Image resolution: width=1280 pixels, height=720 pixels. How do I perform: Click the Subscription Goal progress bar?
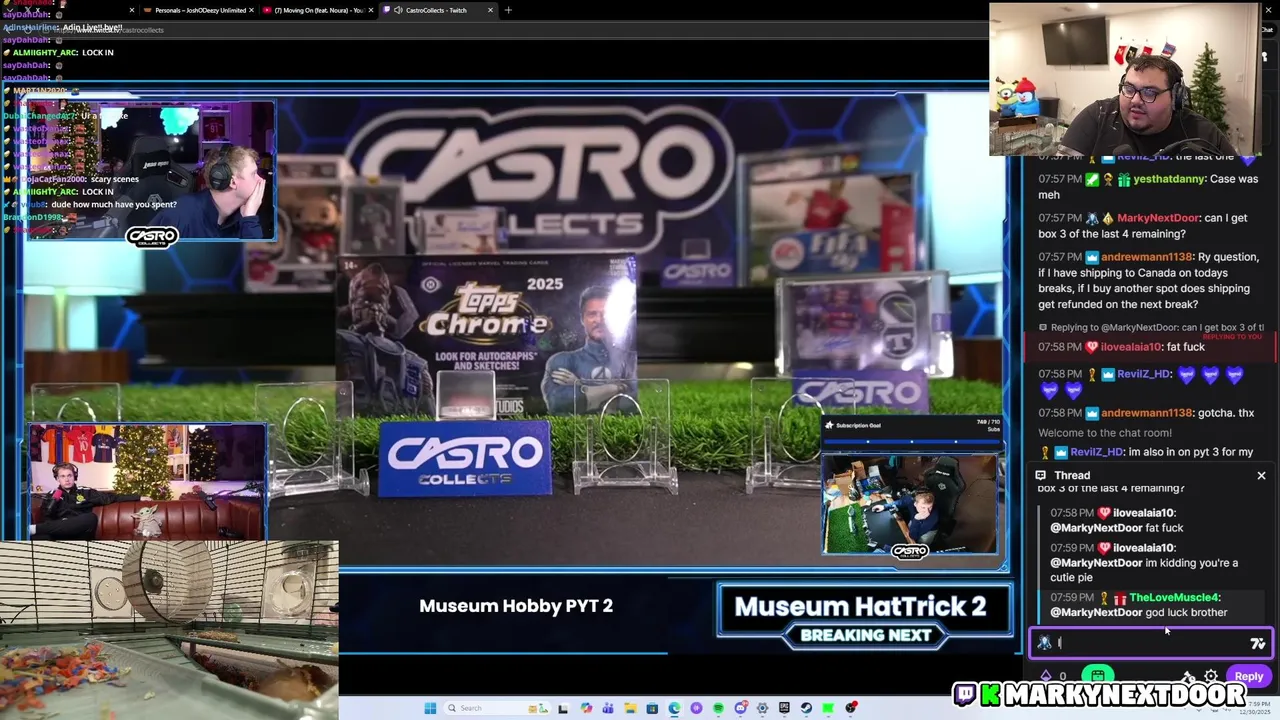(x=912, y=441)
